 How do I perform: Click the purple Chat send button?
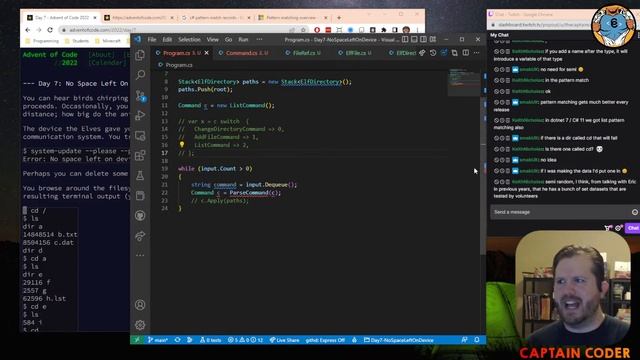pyautogui.click(x=633, y=228)
